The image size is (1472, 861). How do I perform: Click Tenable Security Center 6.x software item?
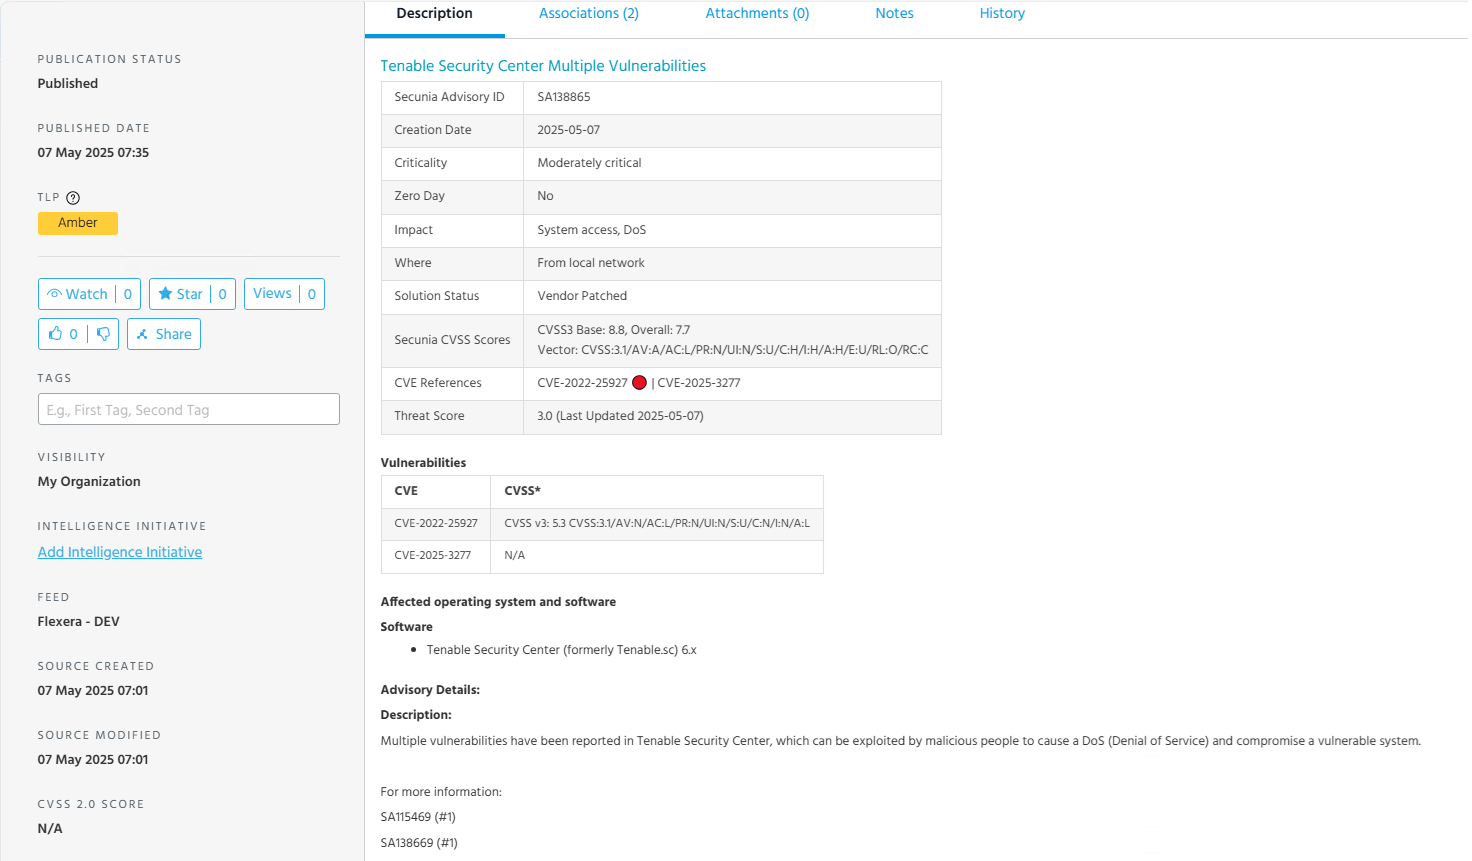coord(562,650)
